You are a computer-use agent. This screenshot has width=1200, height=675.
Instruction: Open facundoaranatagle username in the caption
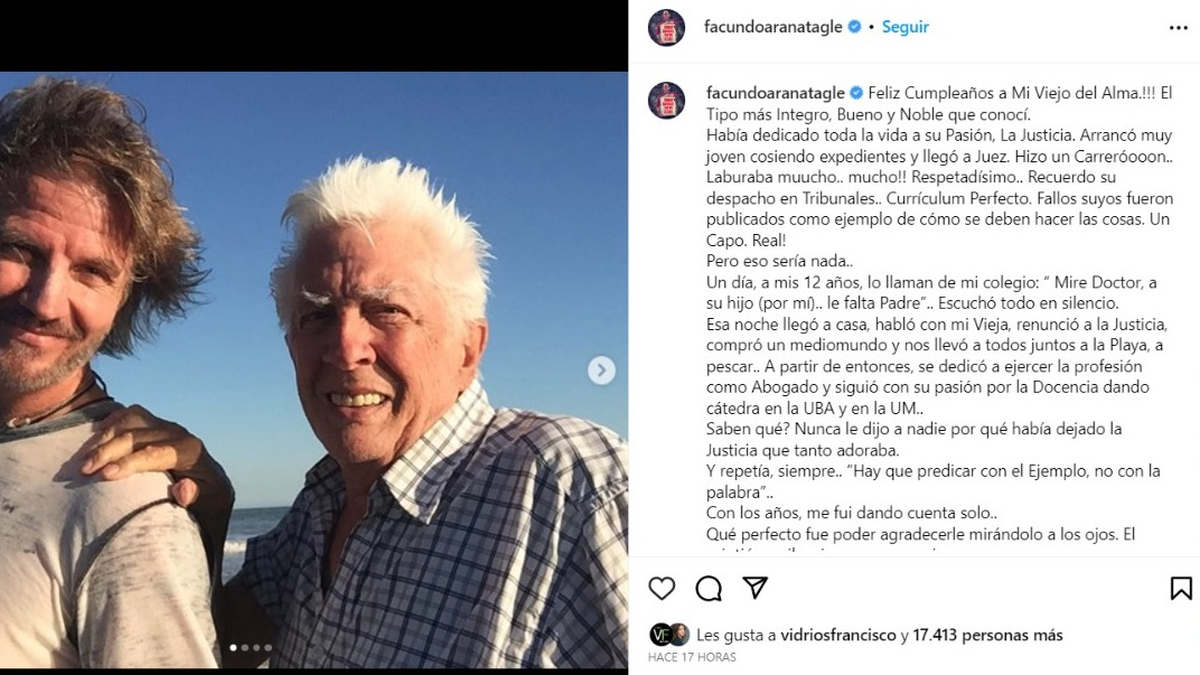click(774, 92)
